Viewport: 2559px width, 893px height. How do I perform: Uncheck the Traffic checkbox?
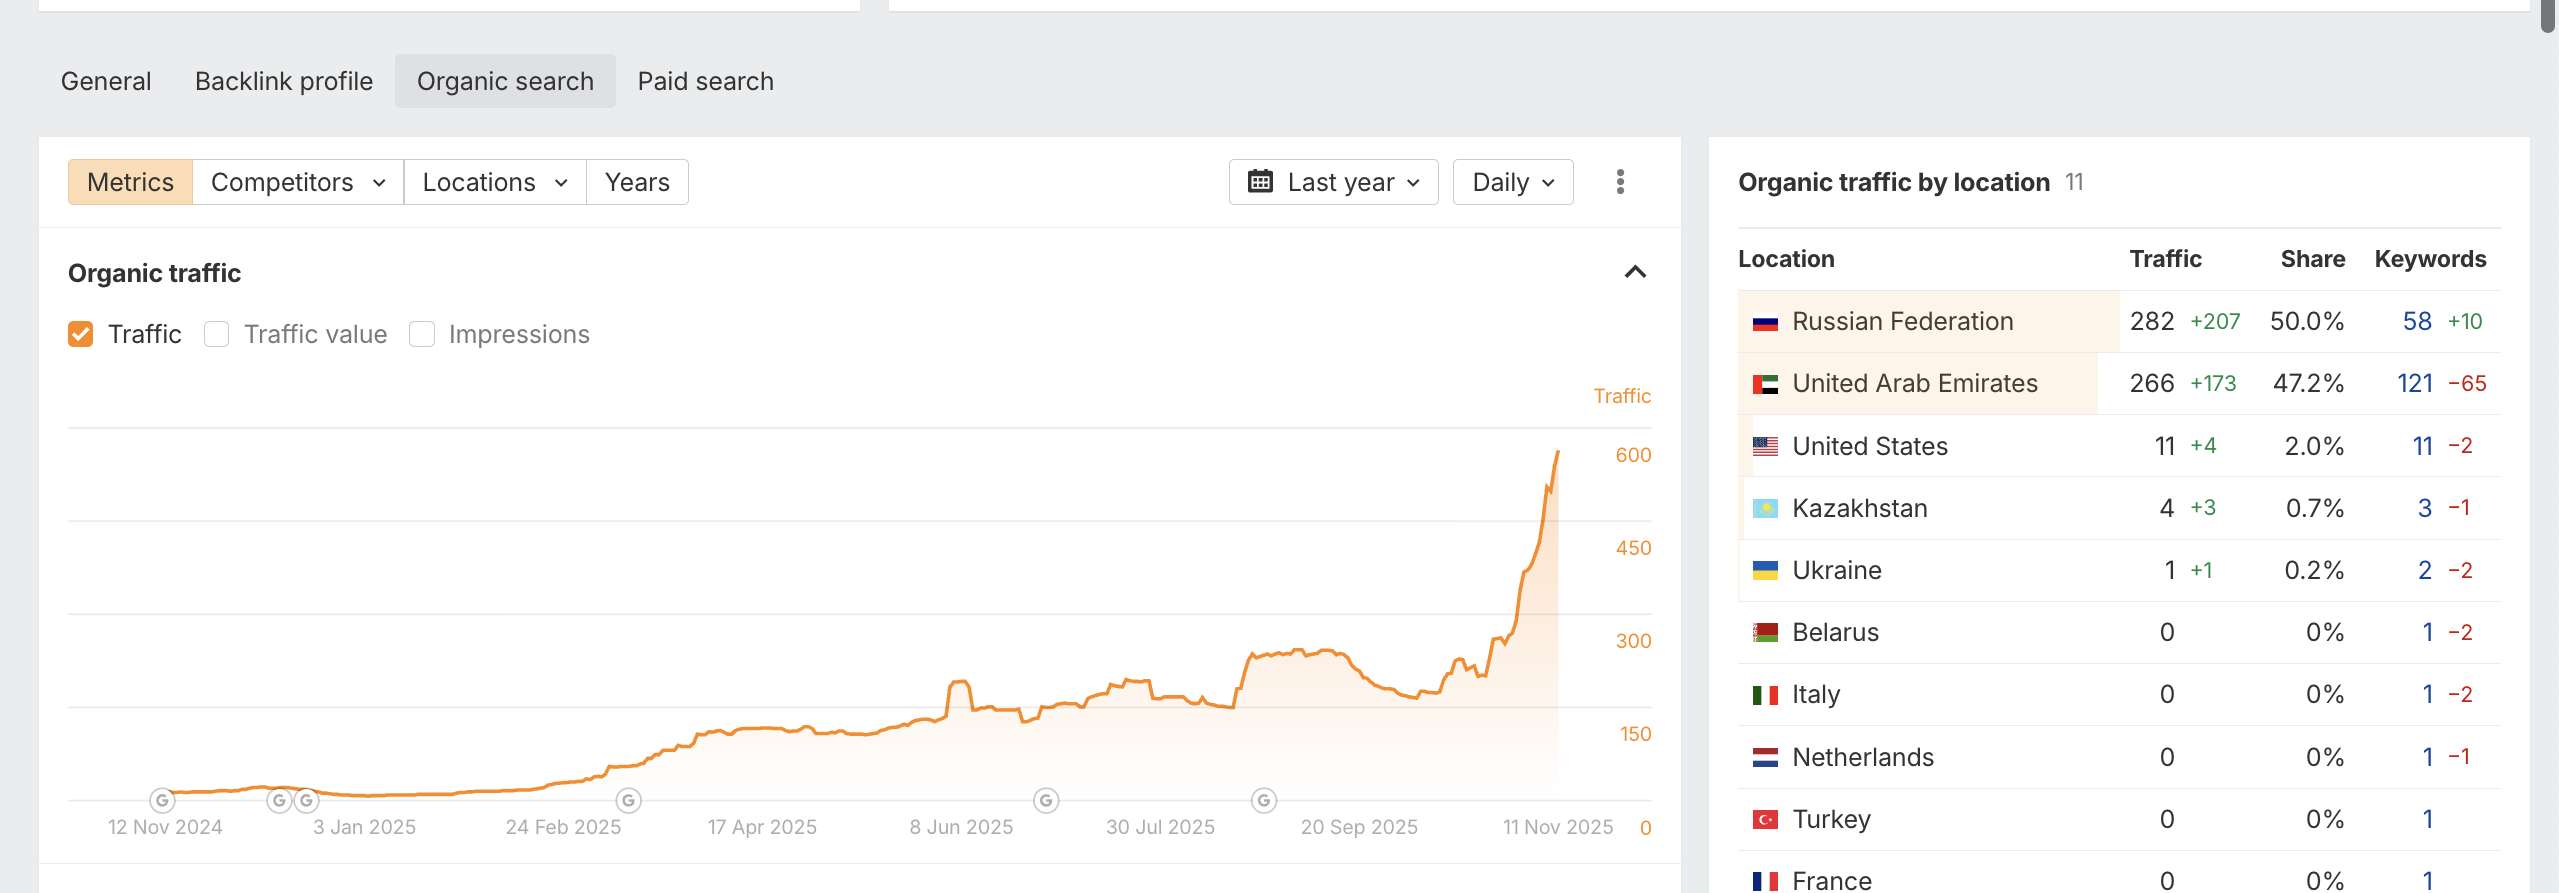[x=81, y=334]
